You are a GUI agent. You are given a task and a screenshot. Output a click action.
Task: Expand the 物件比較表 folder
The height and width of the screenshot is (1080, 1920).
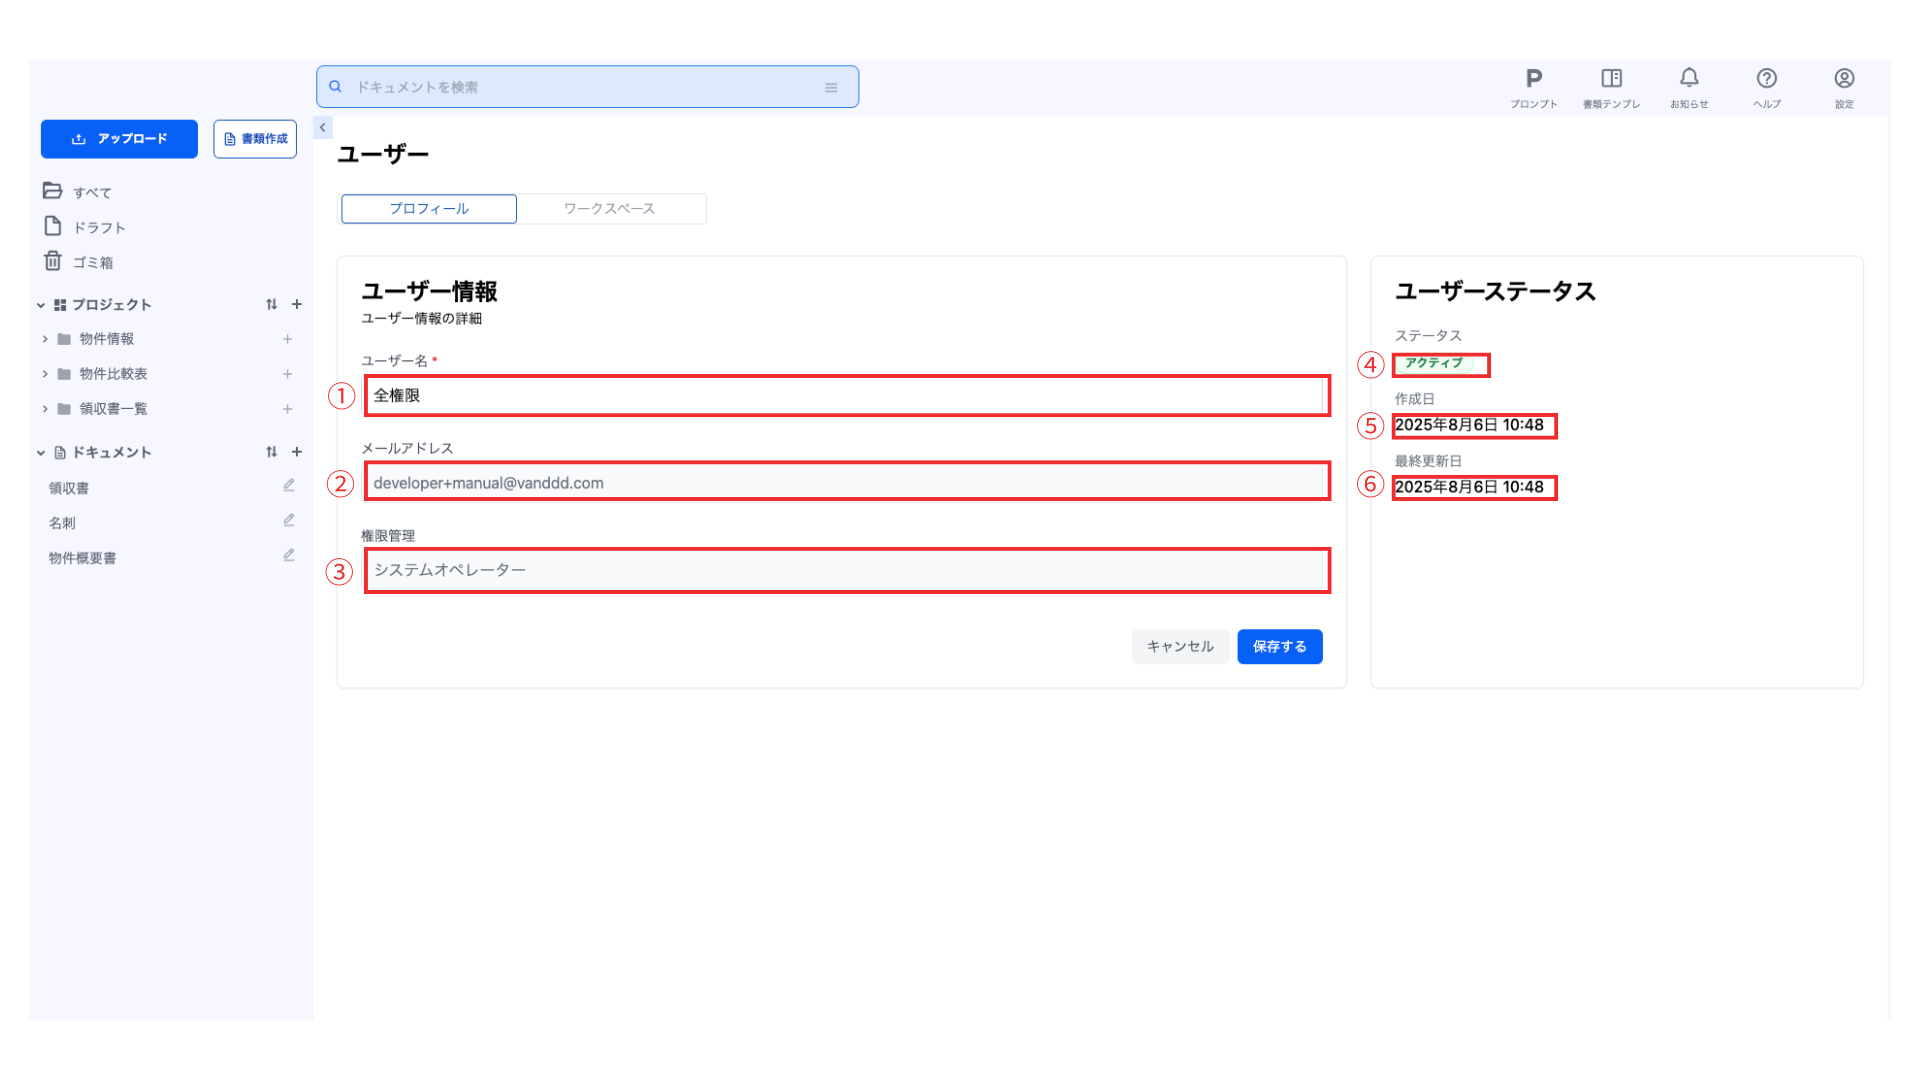[45, 374]
